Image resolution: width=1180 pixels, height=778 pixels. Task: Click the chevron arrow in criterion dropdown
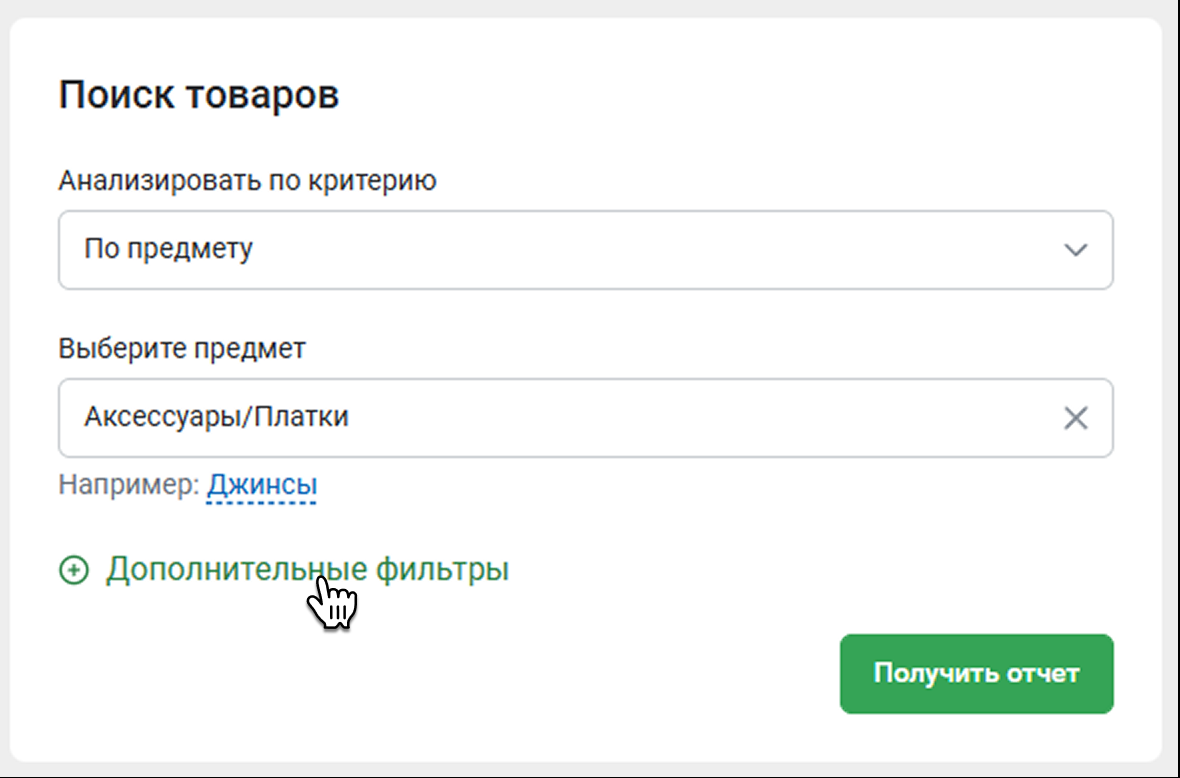(x=1075, y=250)
